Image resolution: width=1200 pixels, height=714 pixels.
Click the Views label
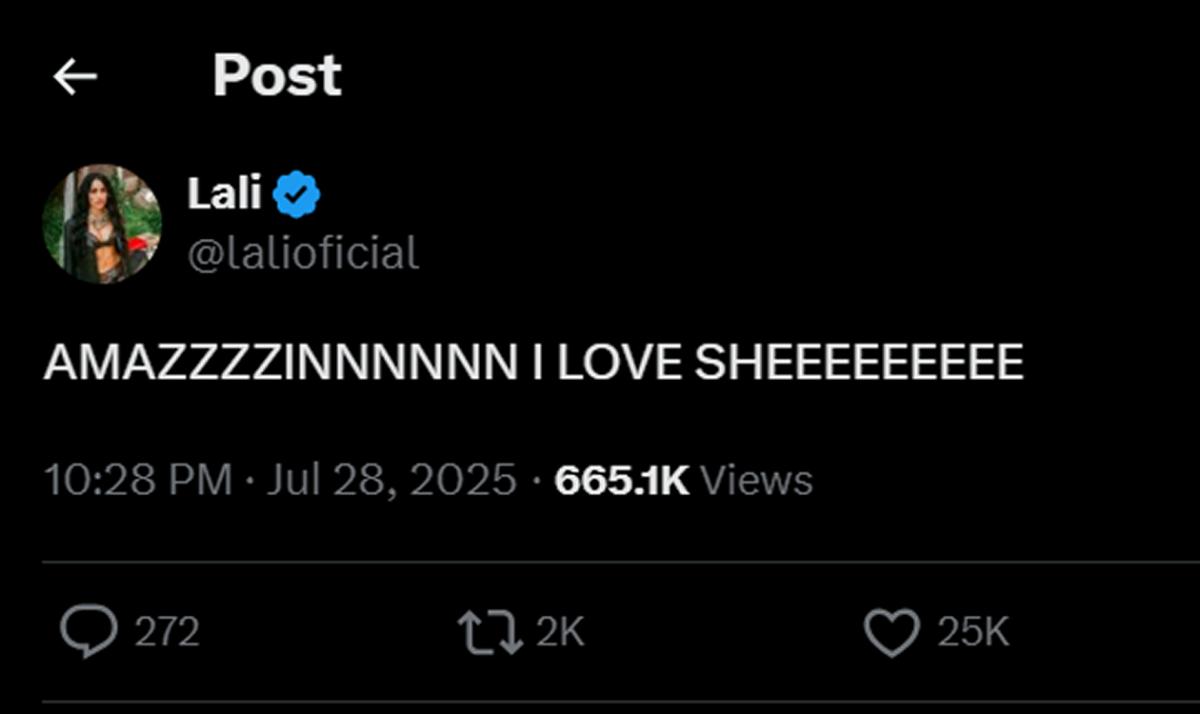coord(756,480)
